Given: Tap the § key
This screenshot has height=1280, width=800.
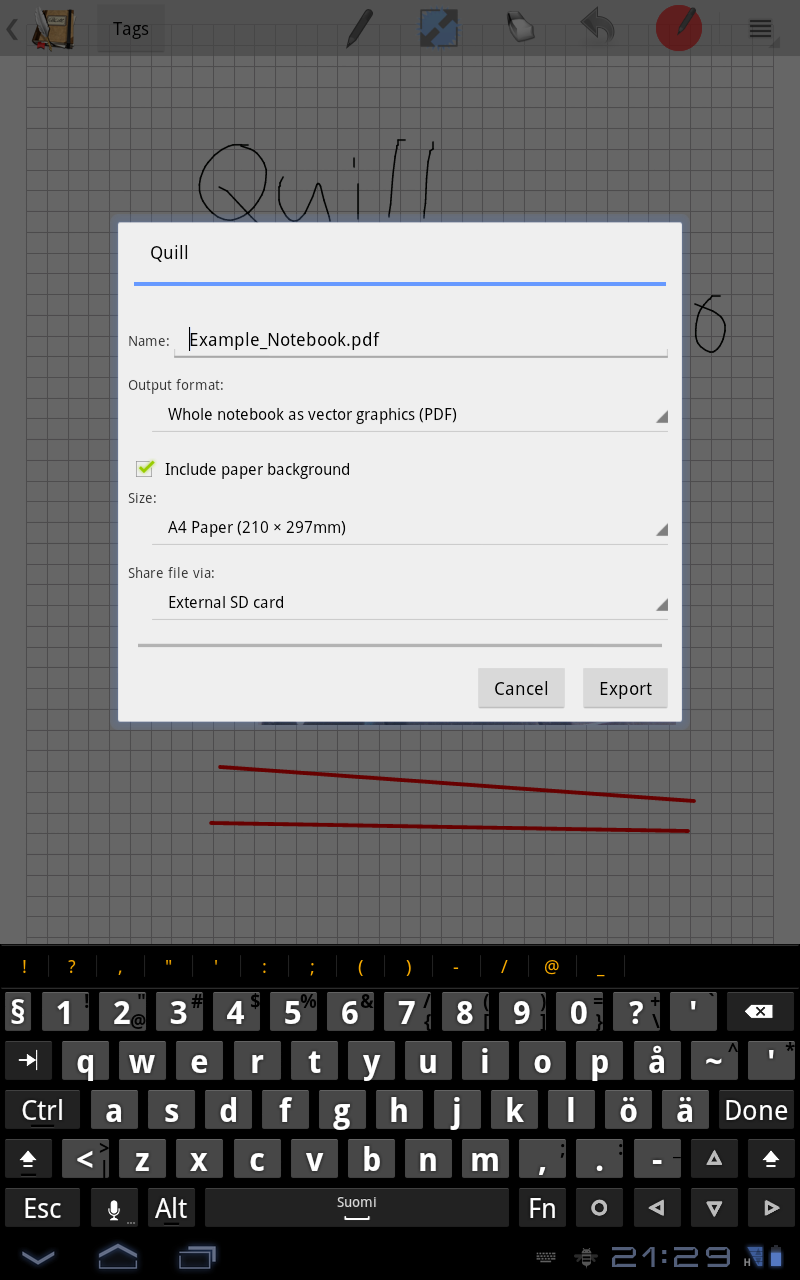Looking at the screenshot, I should (x=18, y=1012).
